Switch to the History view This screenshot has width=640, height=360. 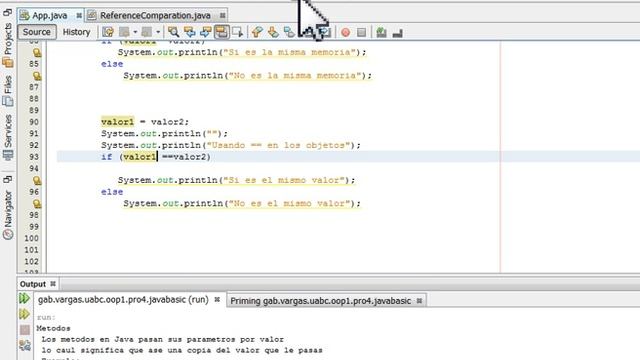coord(76,32)
